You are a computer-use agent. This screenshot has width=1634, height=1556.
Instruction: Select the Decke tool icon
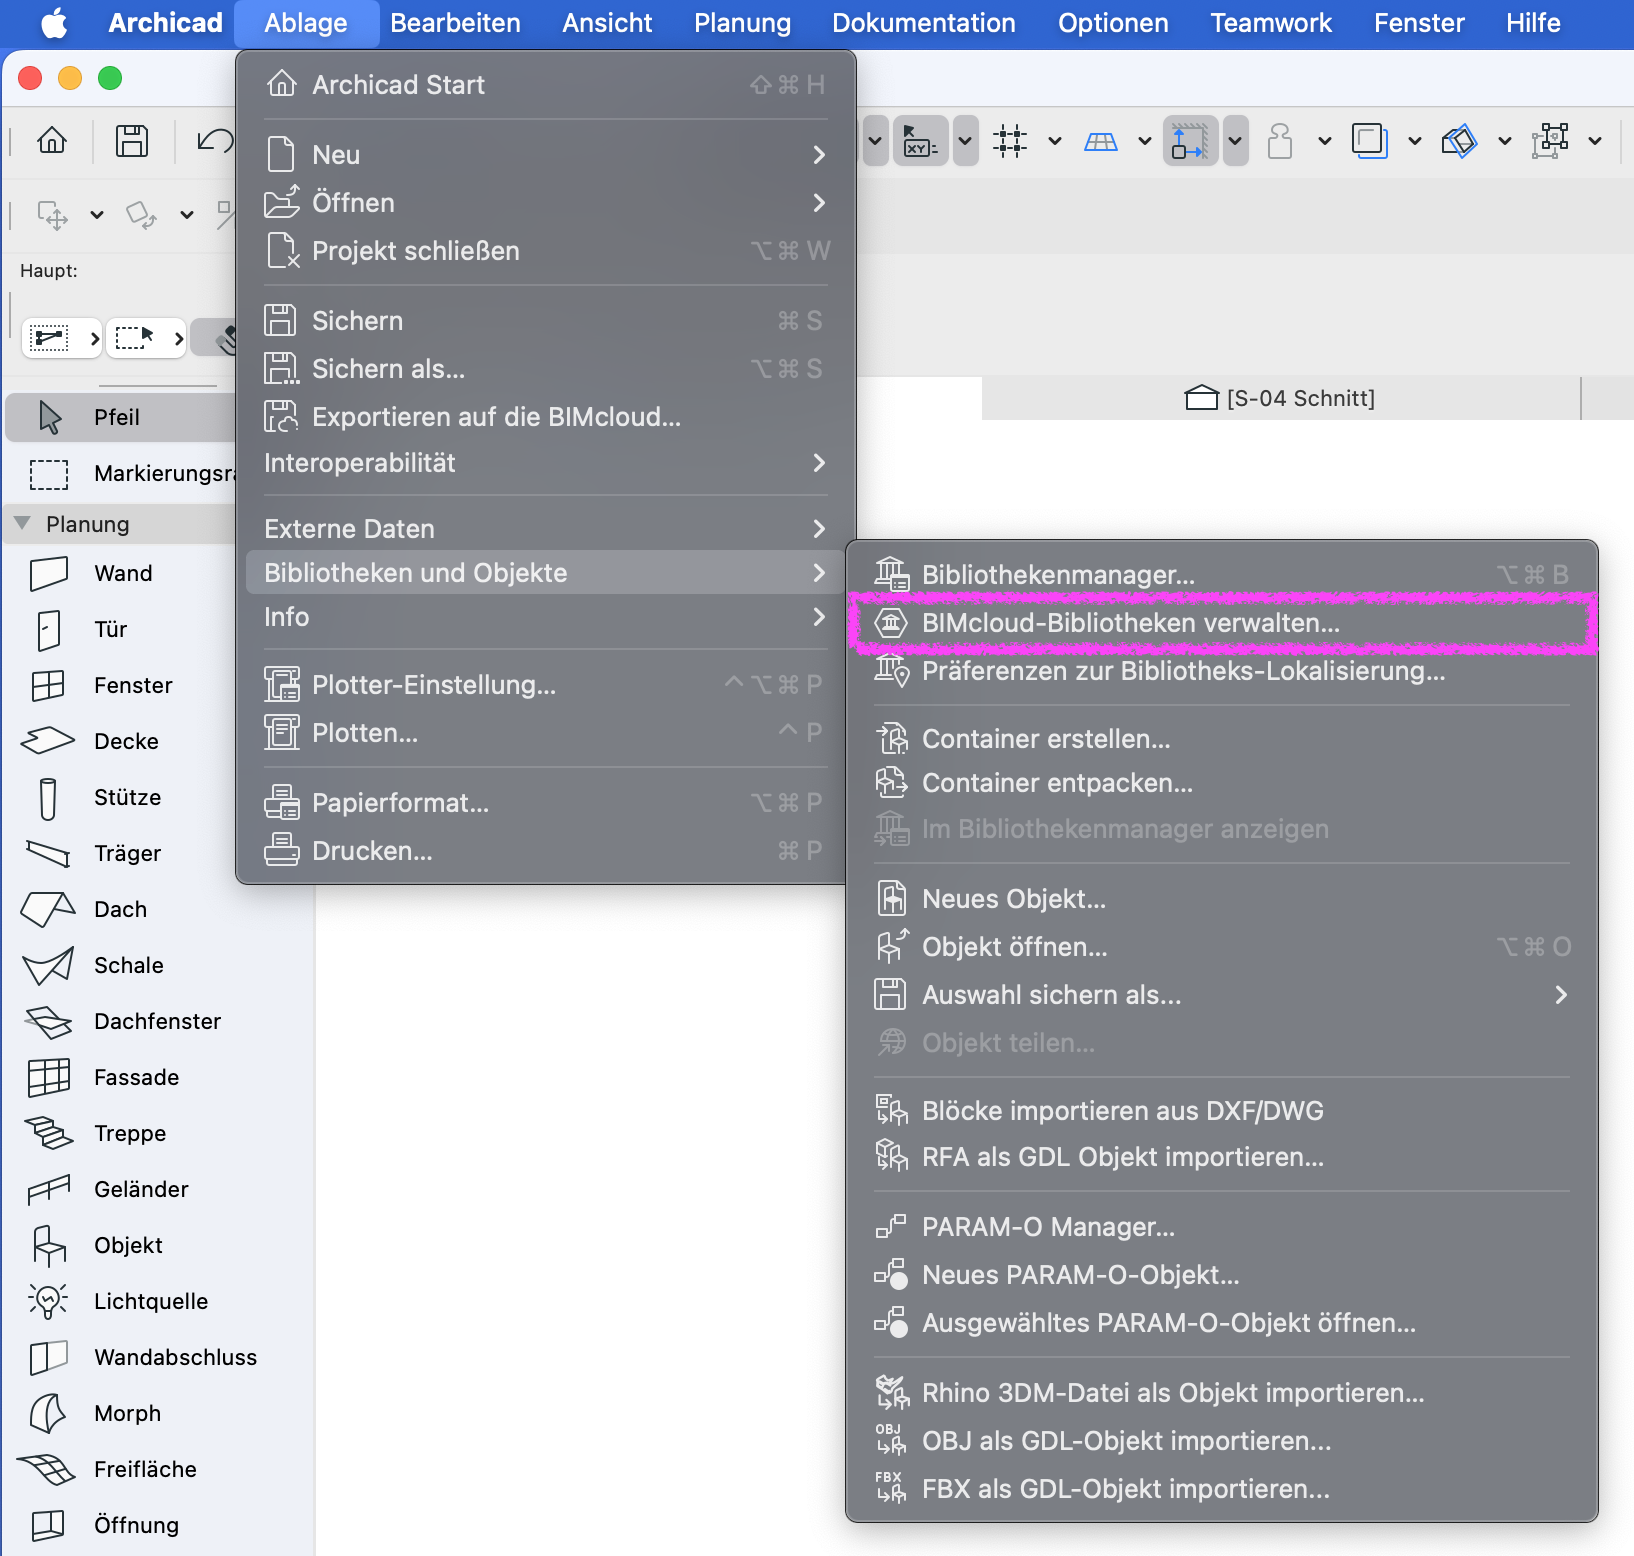pyautogui.click(x=49, y=741)
